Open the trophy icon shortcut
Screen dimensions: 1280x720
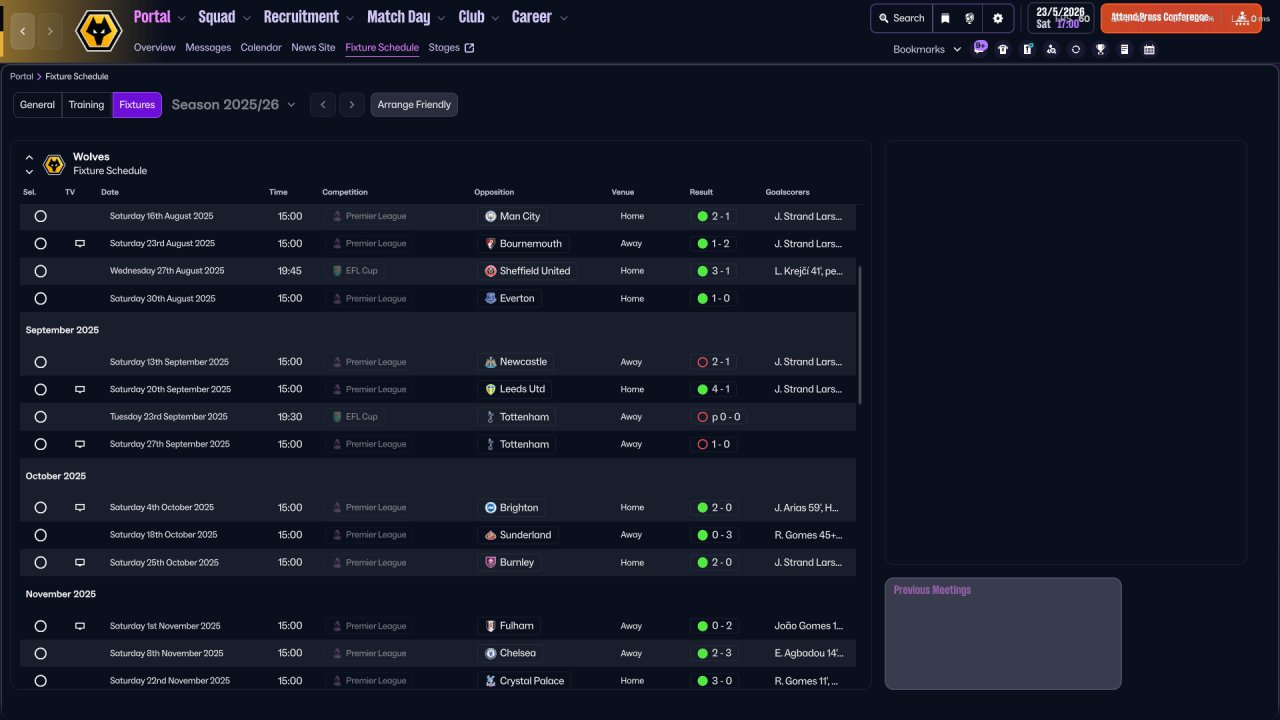1100,49
